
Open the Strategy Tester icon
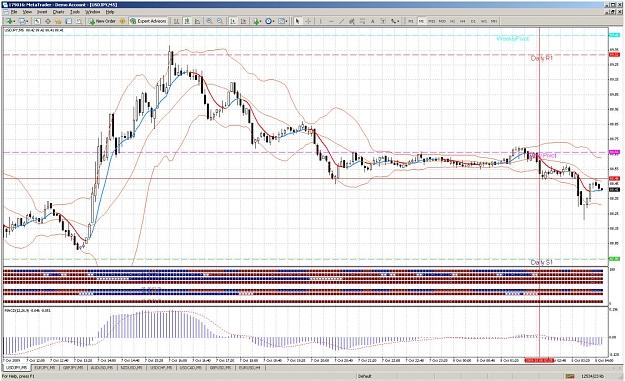pos(79,21)
